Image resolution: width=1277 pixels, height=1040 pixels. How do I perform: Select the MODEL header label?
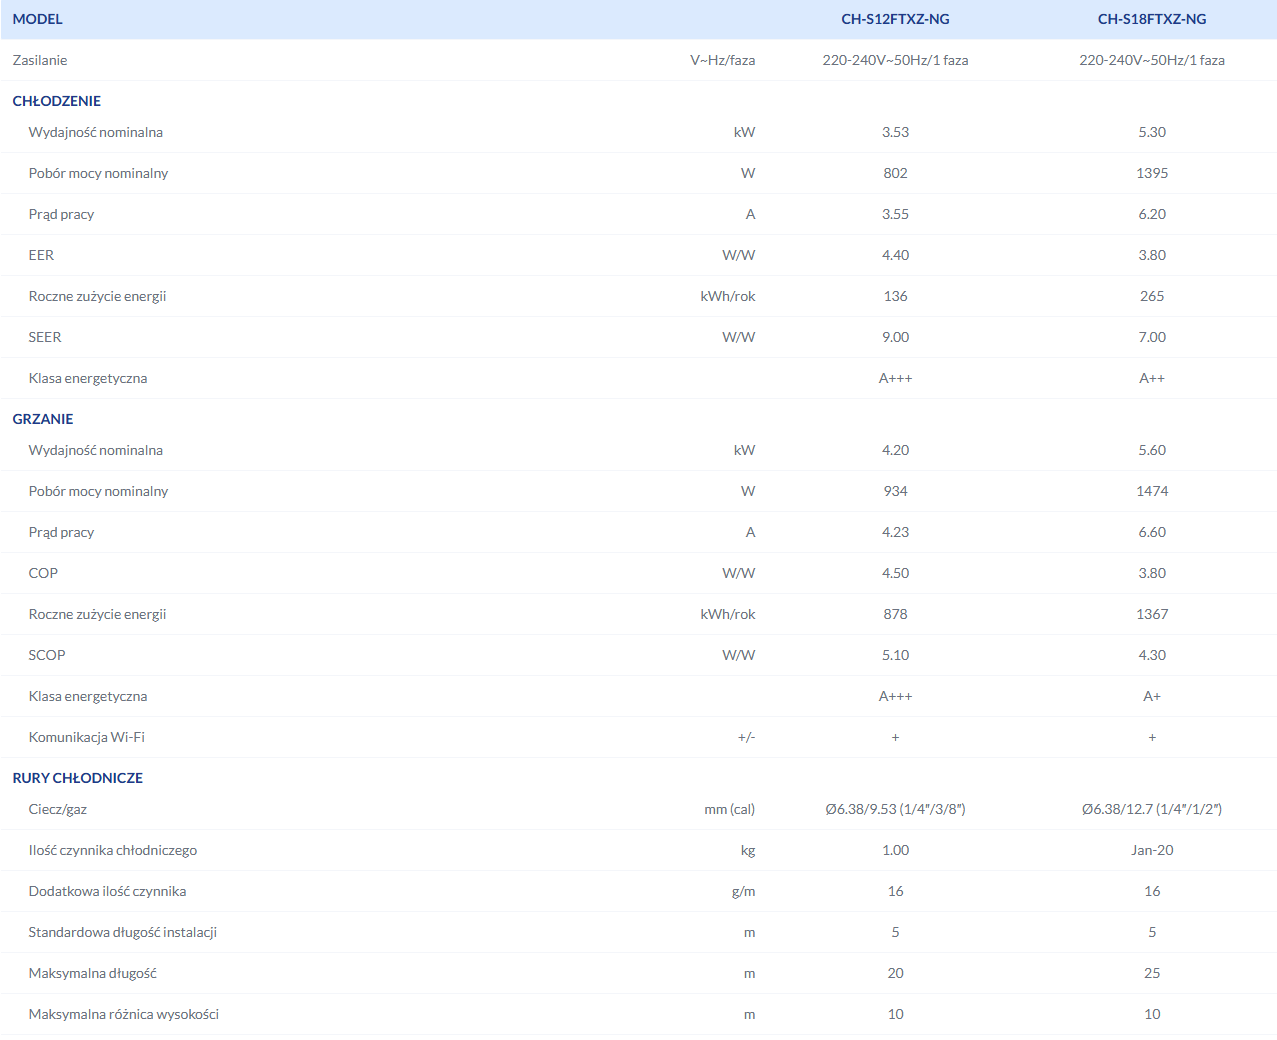click(x=38, y=19)
